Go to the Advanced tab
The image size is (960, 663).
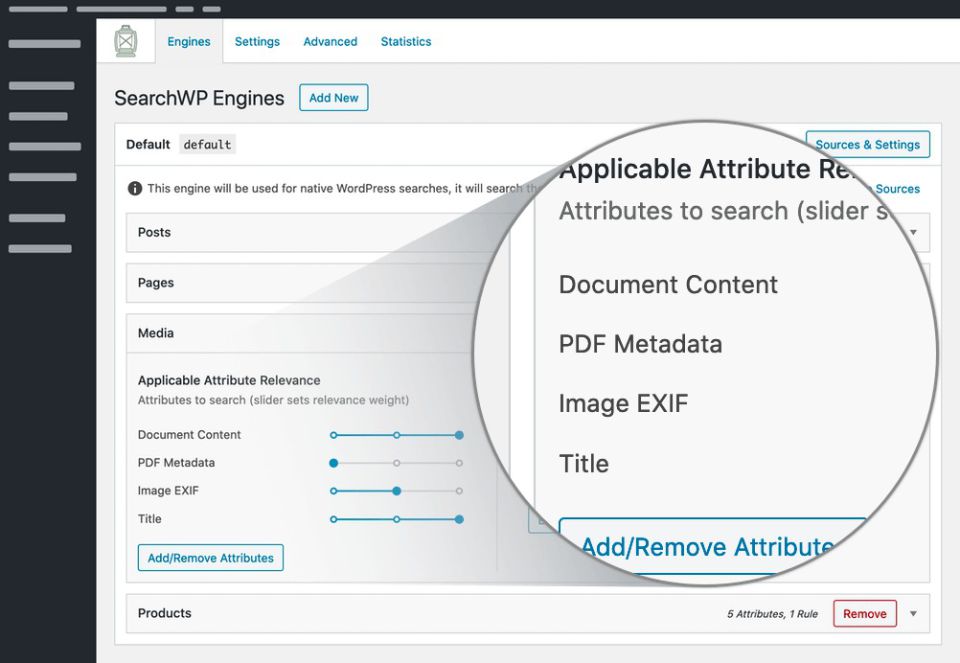(330, 42)
